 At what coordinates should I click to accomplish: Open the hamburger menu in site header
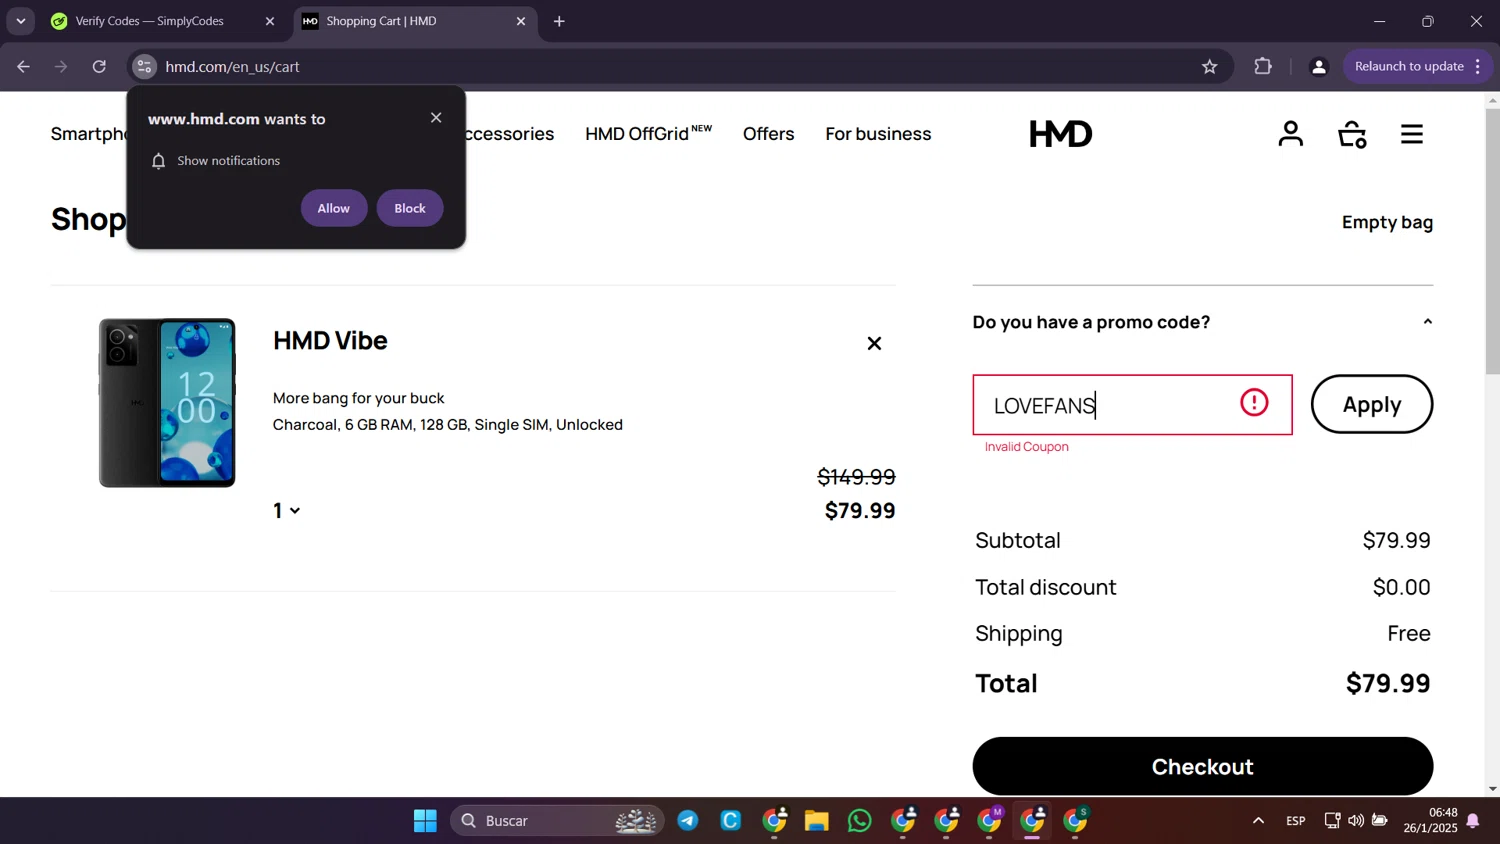point(1411,134)
